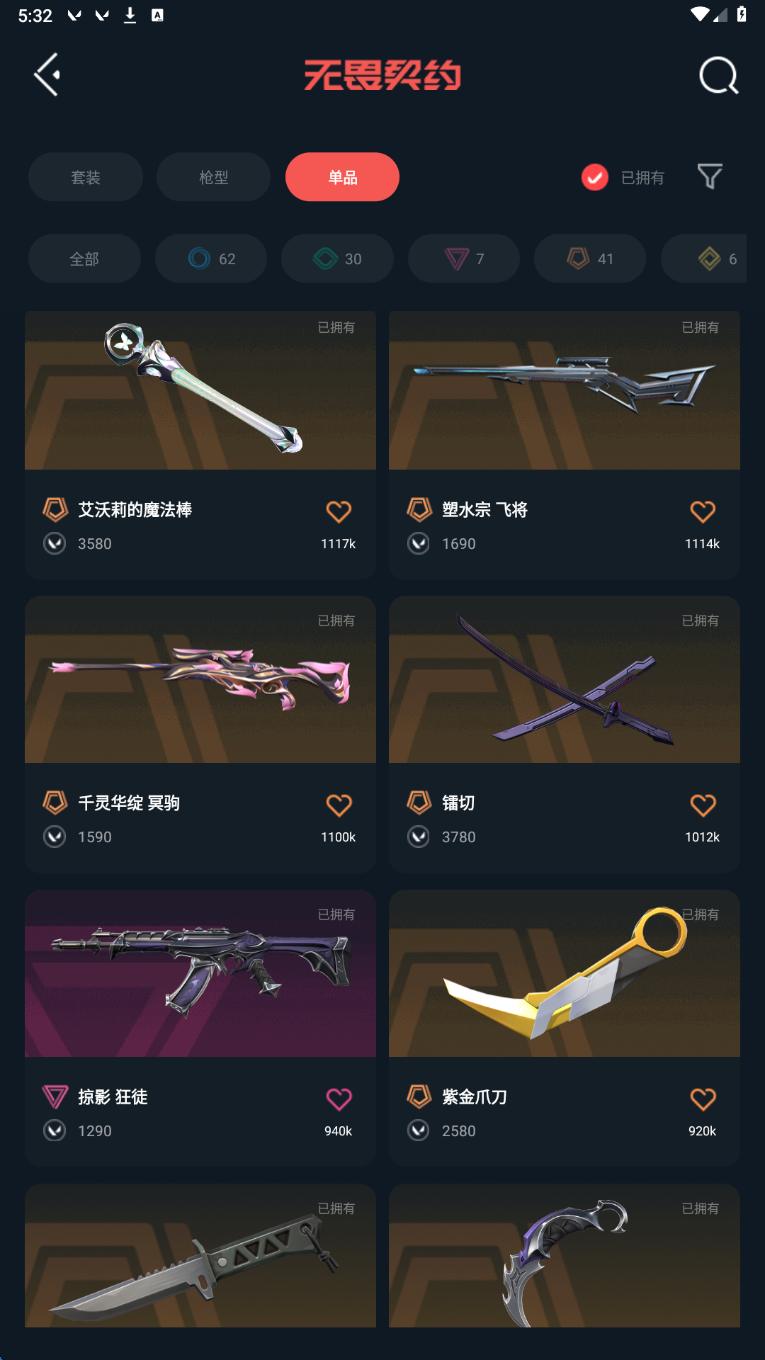Select the 全部 rarity filter
The width and height of the screenshot is (765, 1360).
point(84,259)
